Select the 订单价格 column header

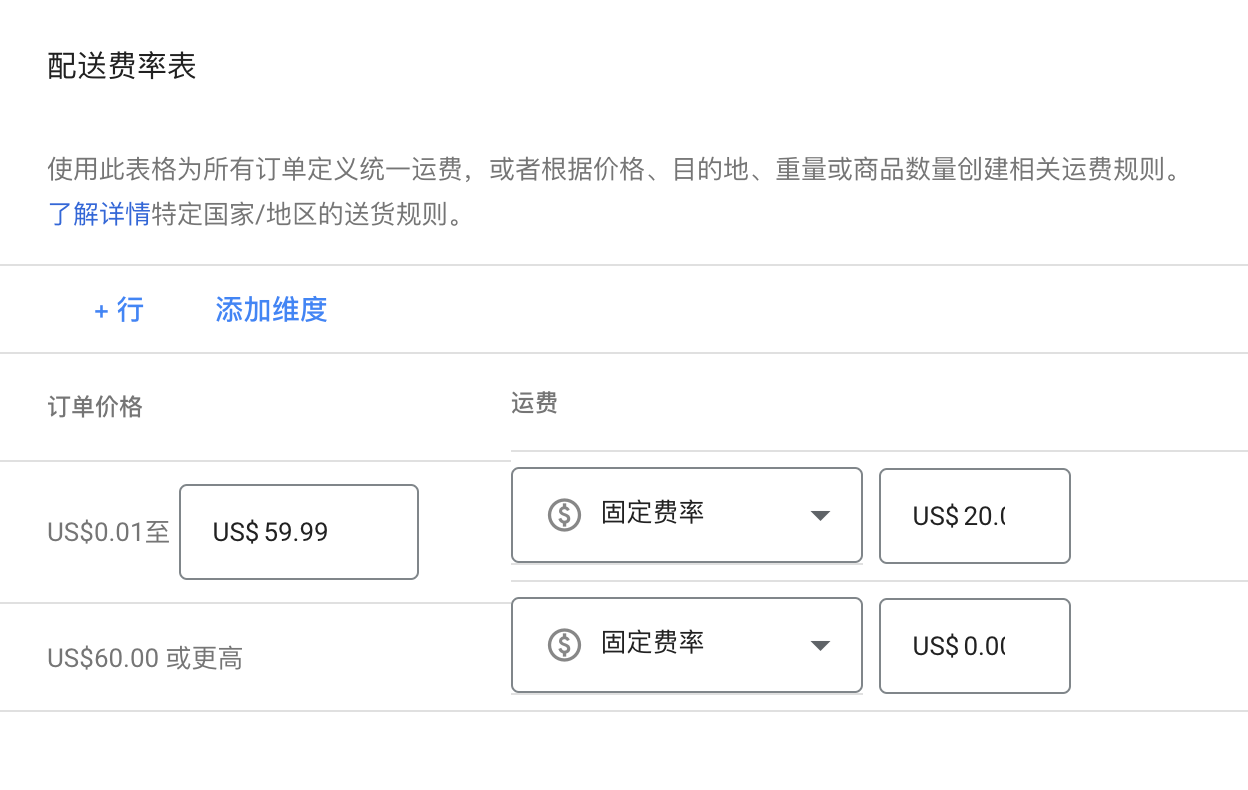point(95,406)
